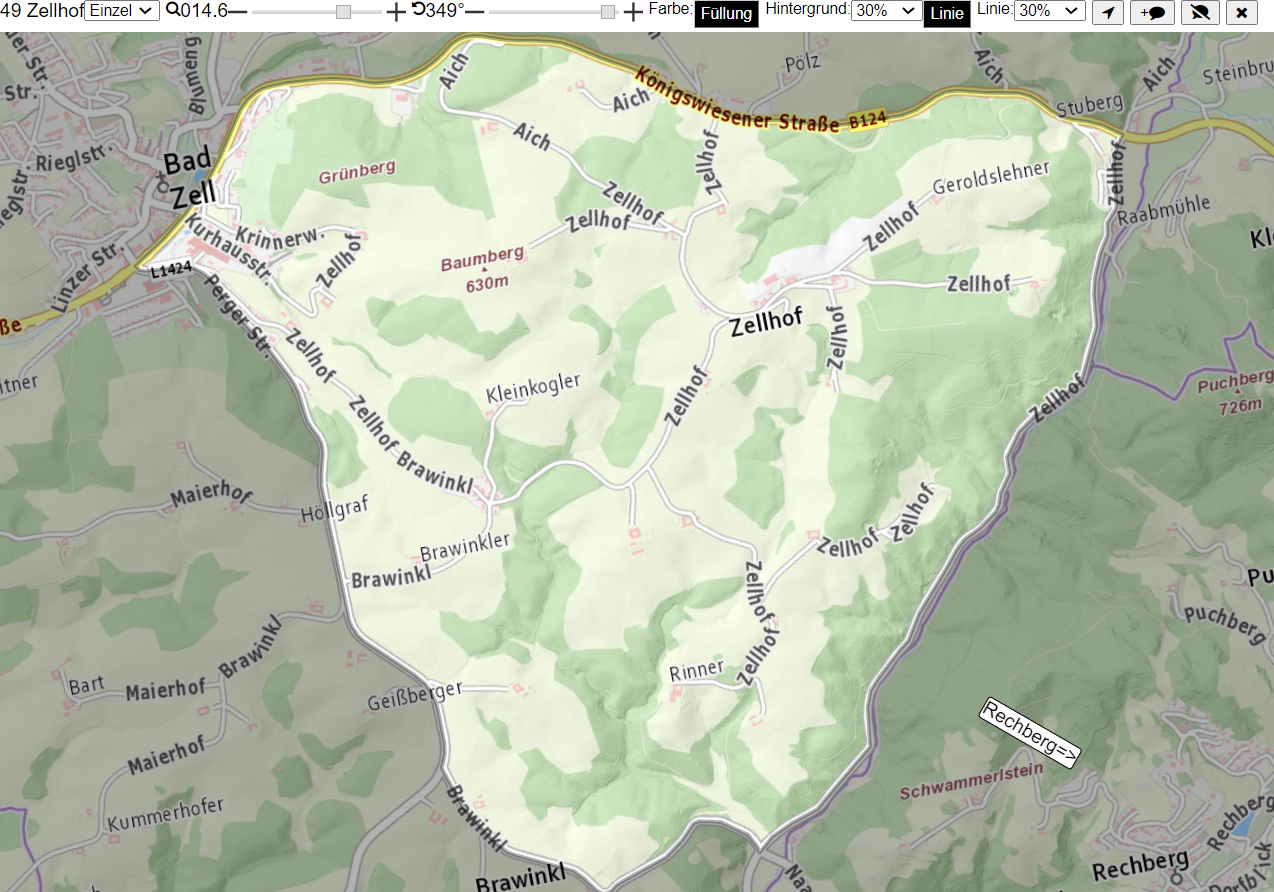
Task: Increase rotation with the plus button
Action: point(633,12)
